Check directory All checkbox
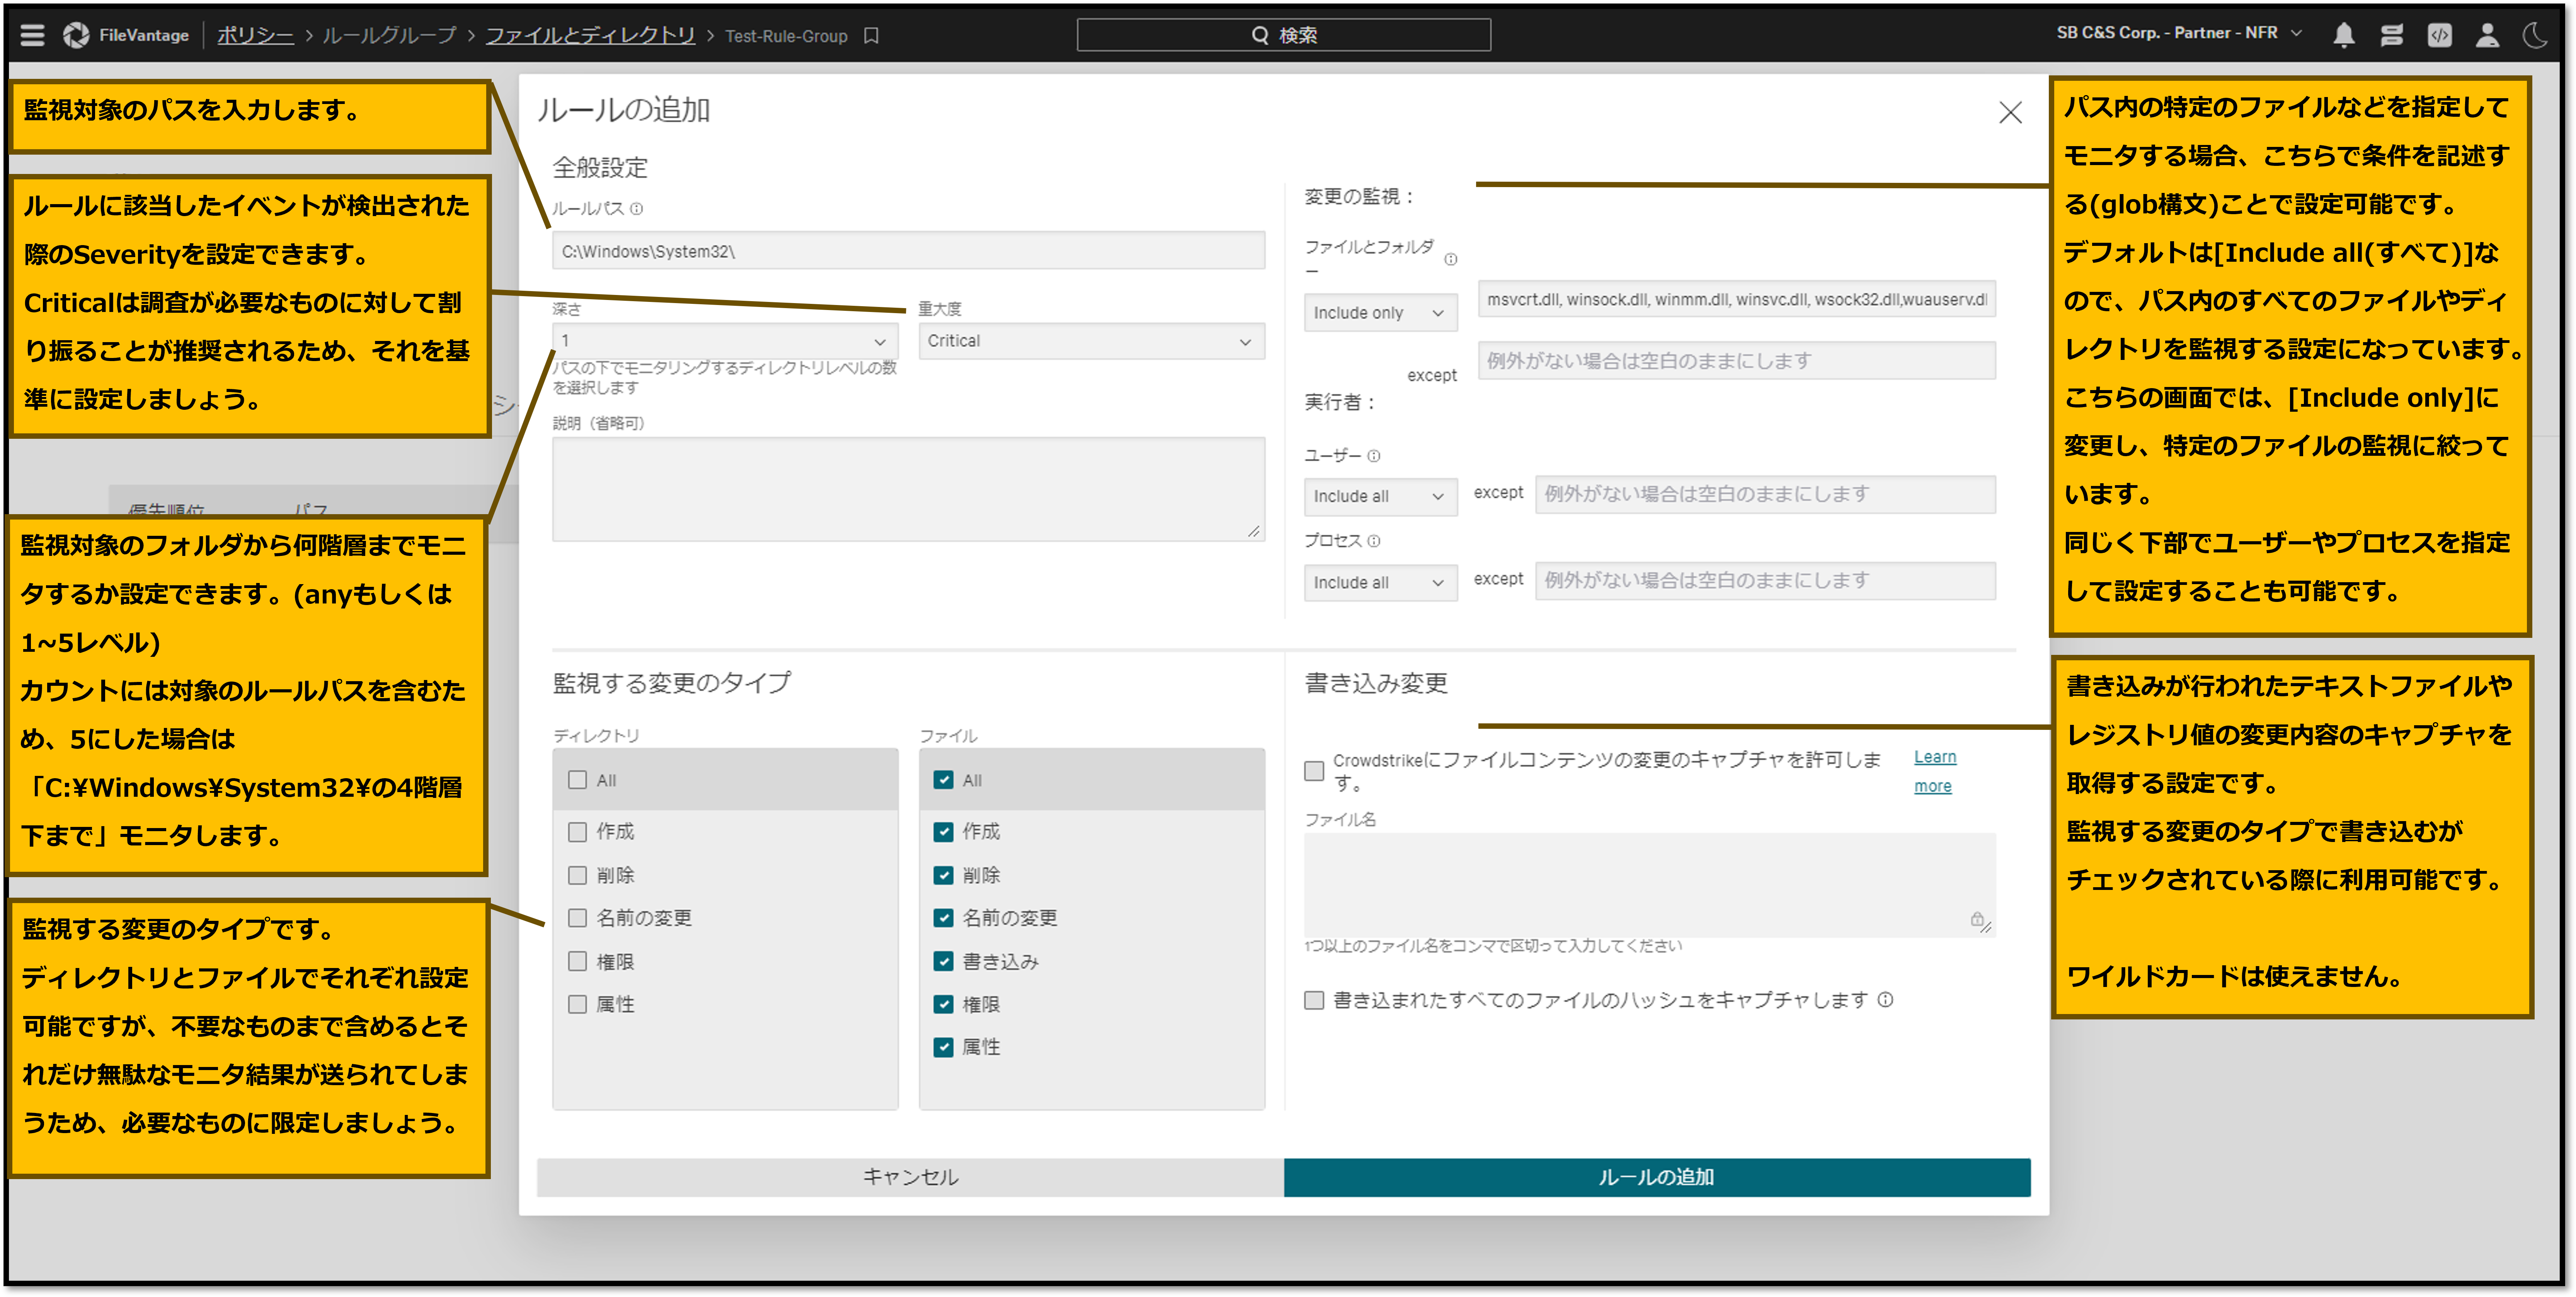2576x1297 pixels. click(577, 780)
